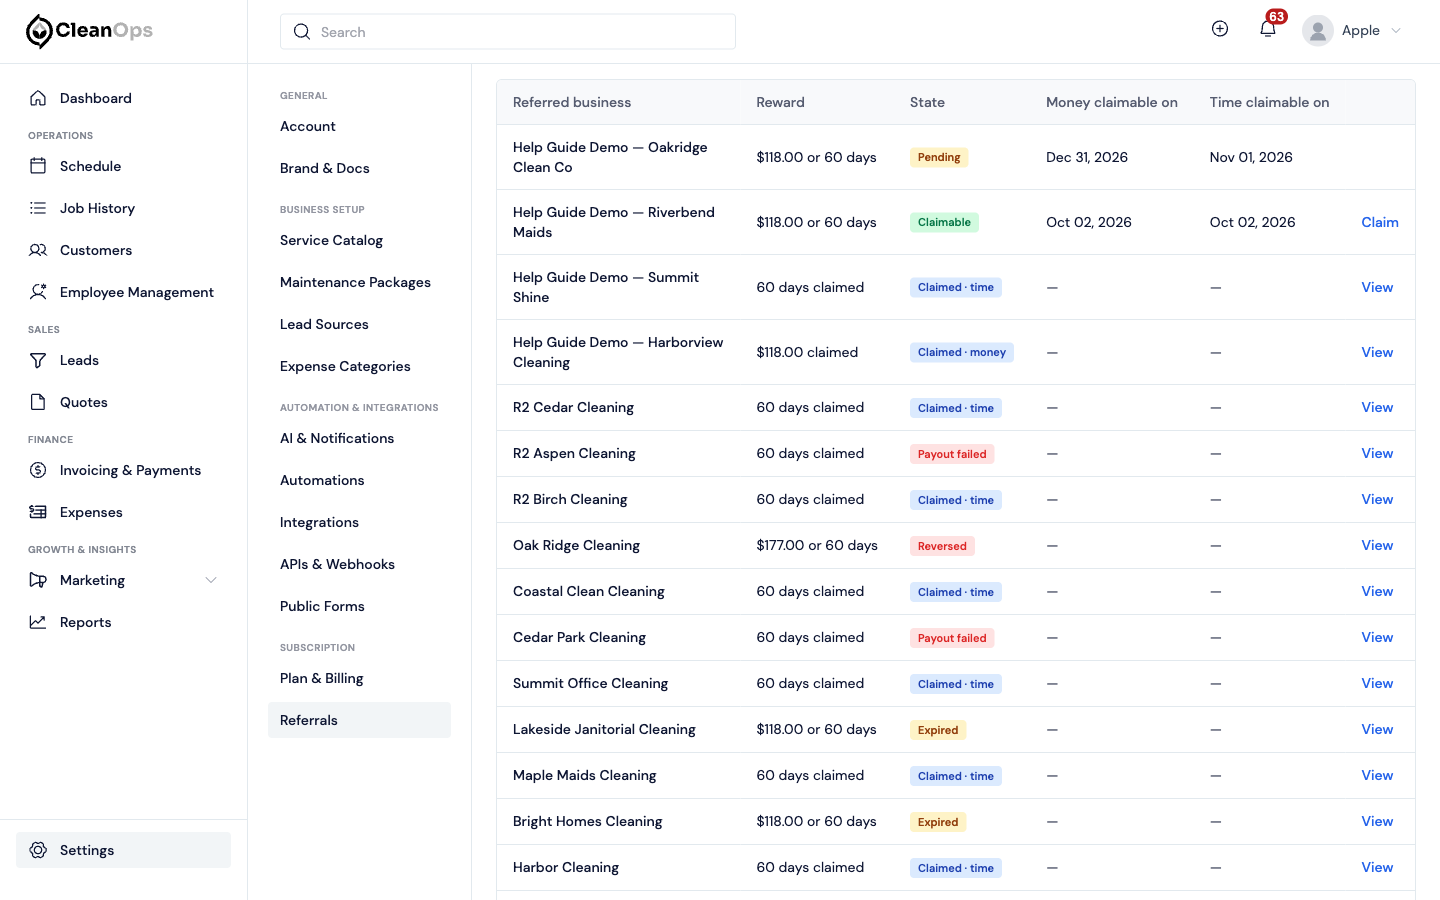View Lakeside Janitorial Cleaning referral

pyautogui.click(x=1377, y=729)
